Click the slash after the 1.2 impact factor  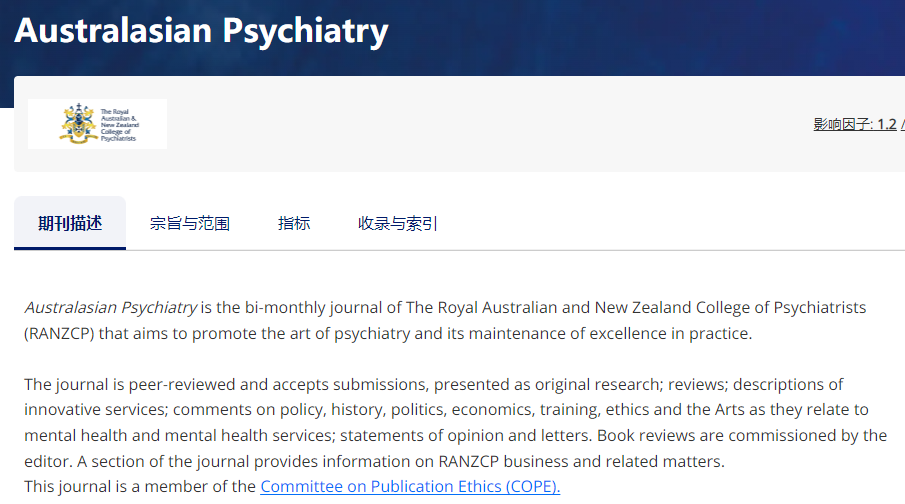click(x=902, y=124)
